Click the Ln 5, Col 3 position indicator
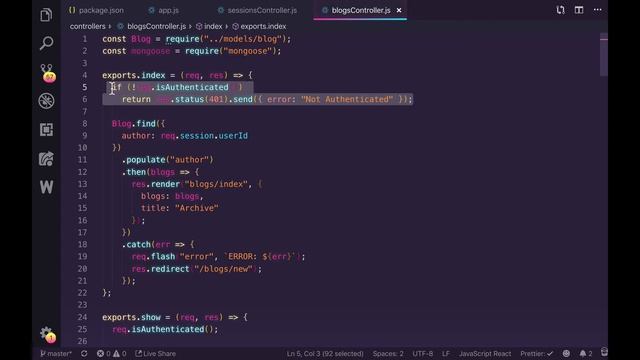 (x=325, y=353)
